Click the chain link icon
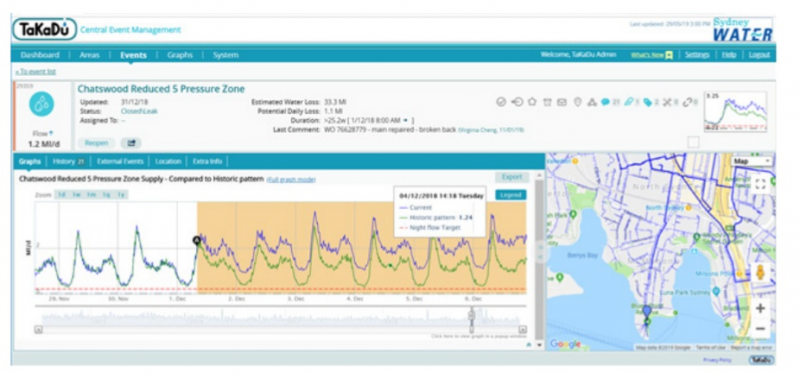 coord(687,102)
